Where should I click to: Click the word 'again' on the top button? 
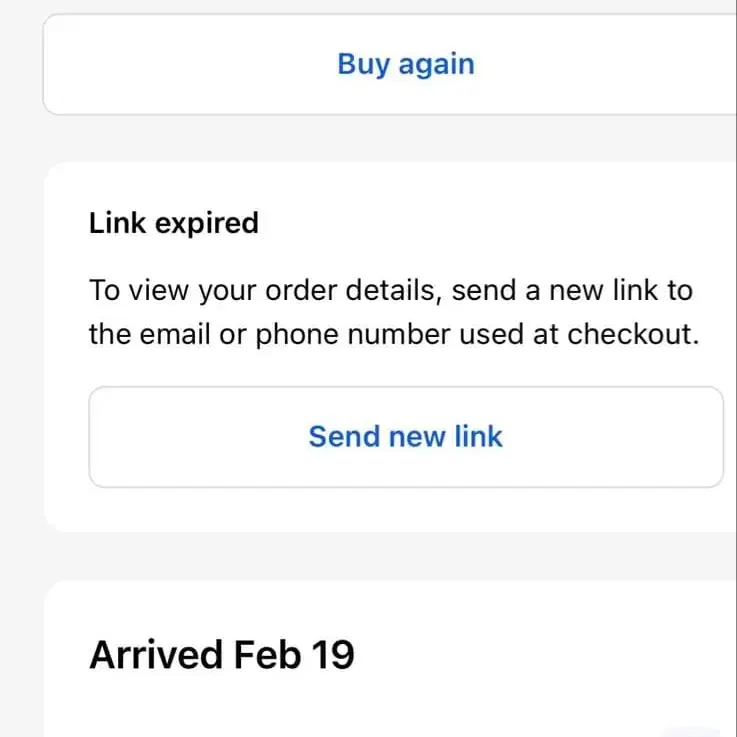click(436, 64)
